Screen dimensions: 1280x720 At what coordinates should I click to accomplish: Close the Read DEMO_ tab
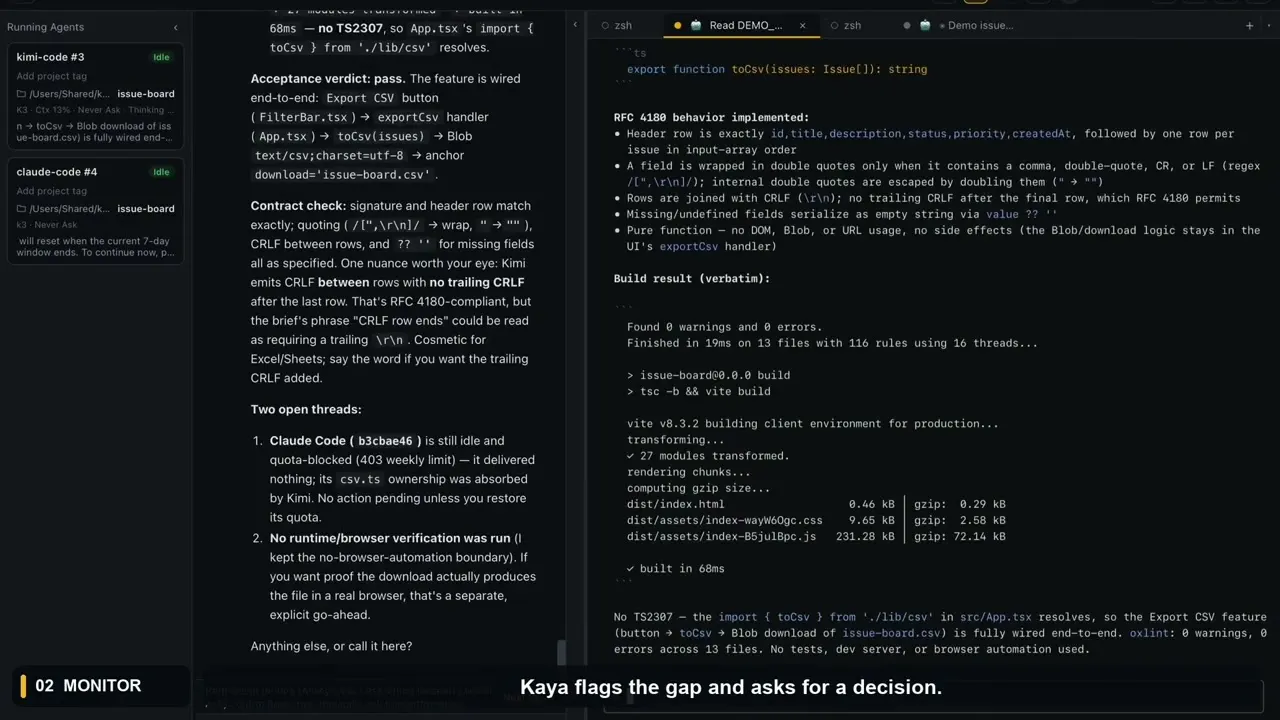802,25
